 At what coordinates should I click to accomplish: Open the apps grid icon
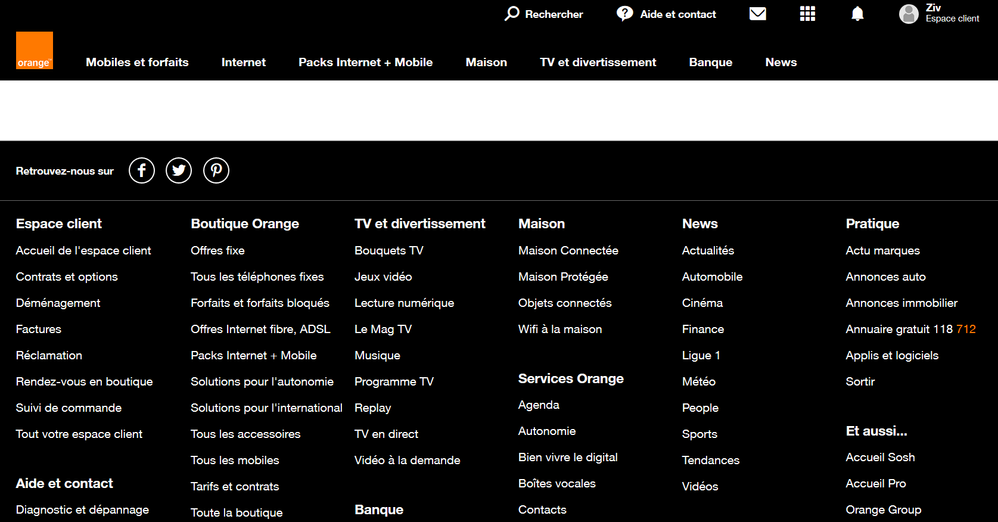pos(808,14)
